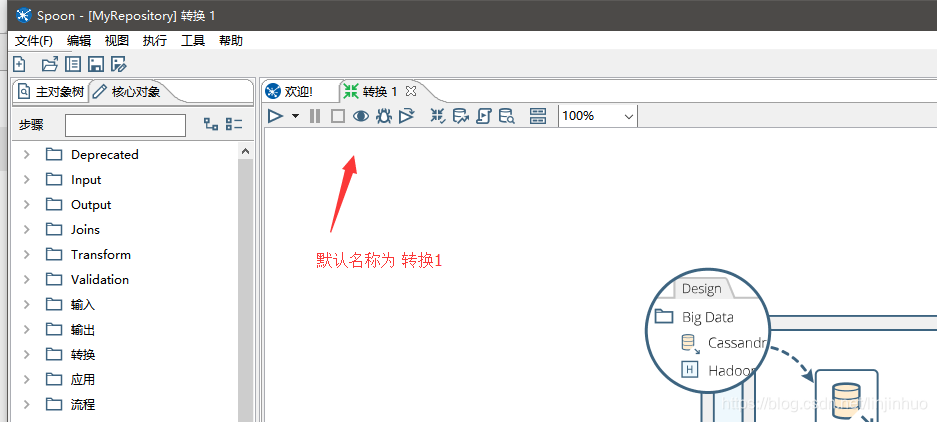Click the 步骤 search input field
This screenshot has height=422, width=937.
(125, 125)
